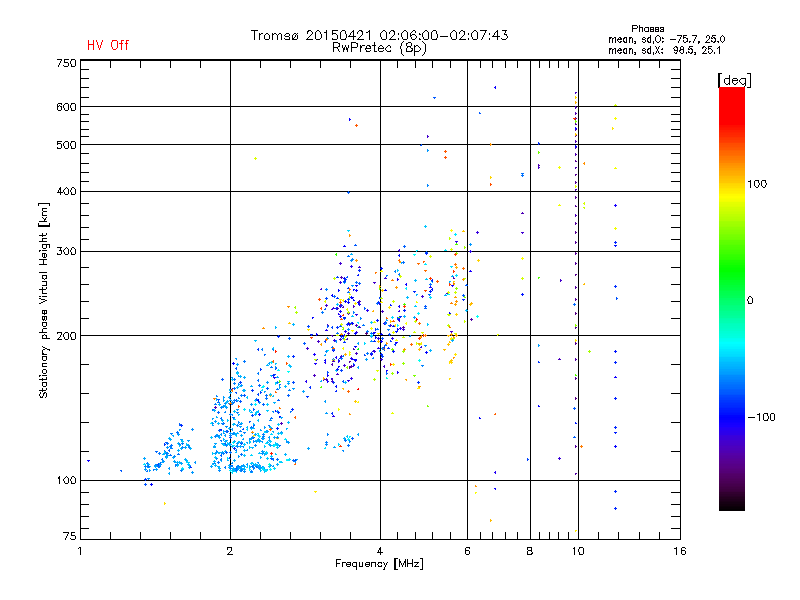Click the colorbar's positive "100" tick label

(x=757, y=184)
